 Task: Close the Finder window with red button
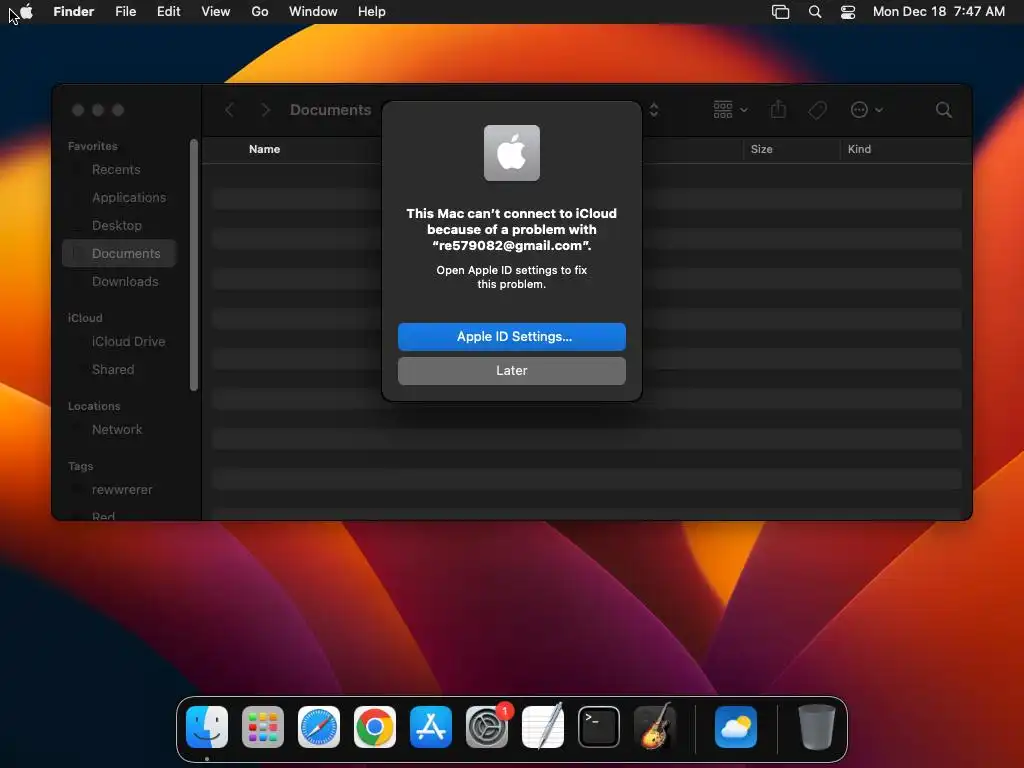[x=78, y=110]
